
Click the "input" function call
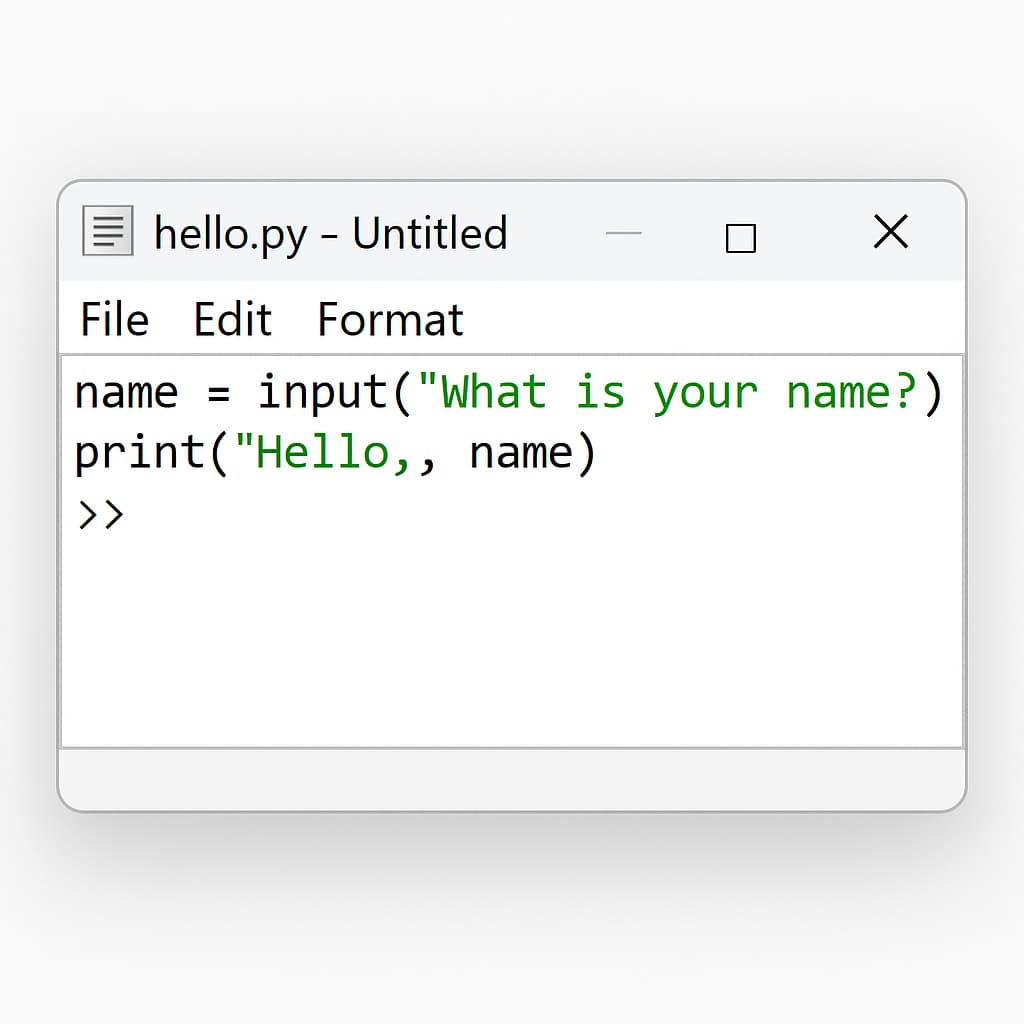324,392
